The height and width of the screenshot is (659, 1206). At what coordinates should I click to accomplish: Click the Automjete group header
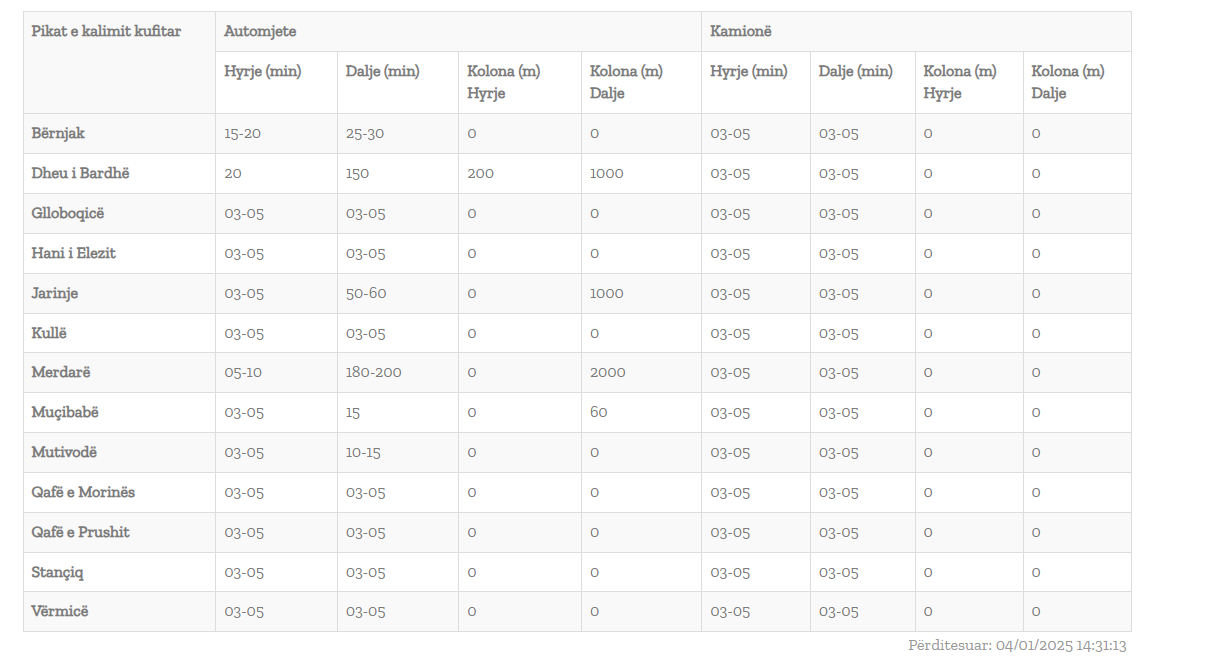point(260,31)
